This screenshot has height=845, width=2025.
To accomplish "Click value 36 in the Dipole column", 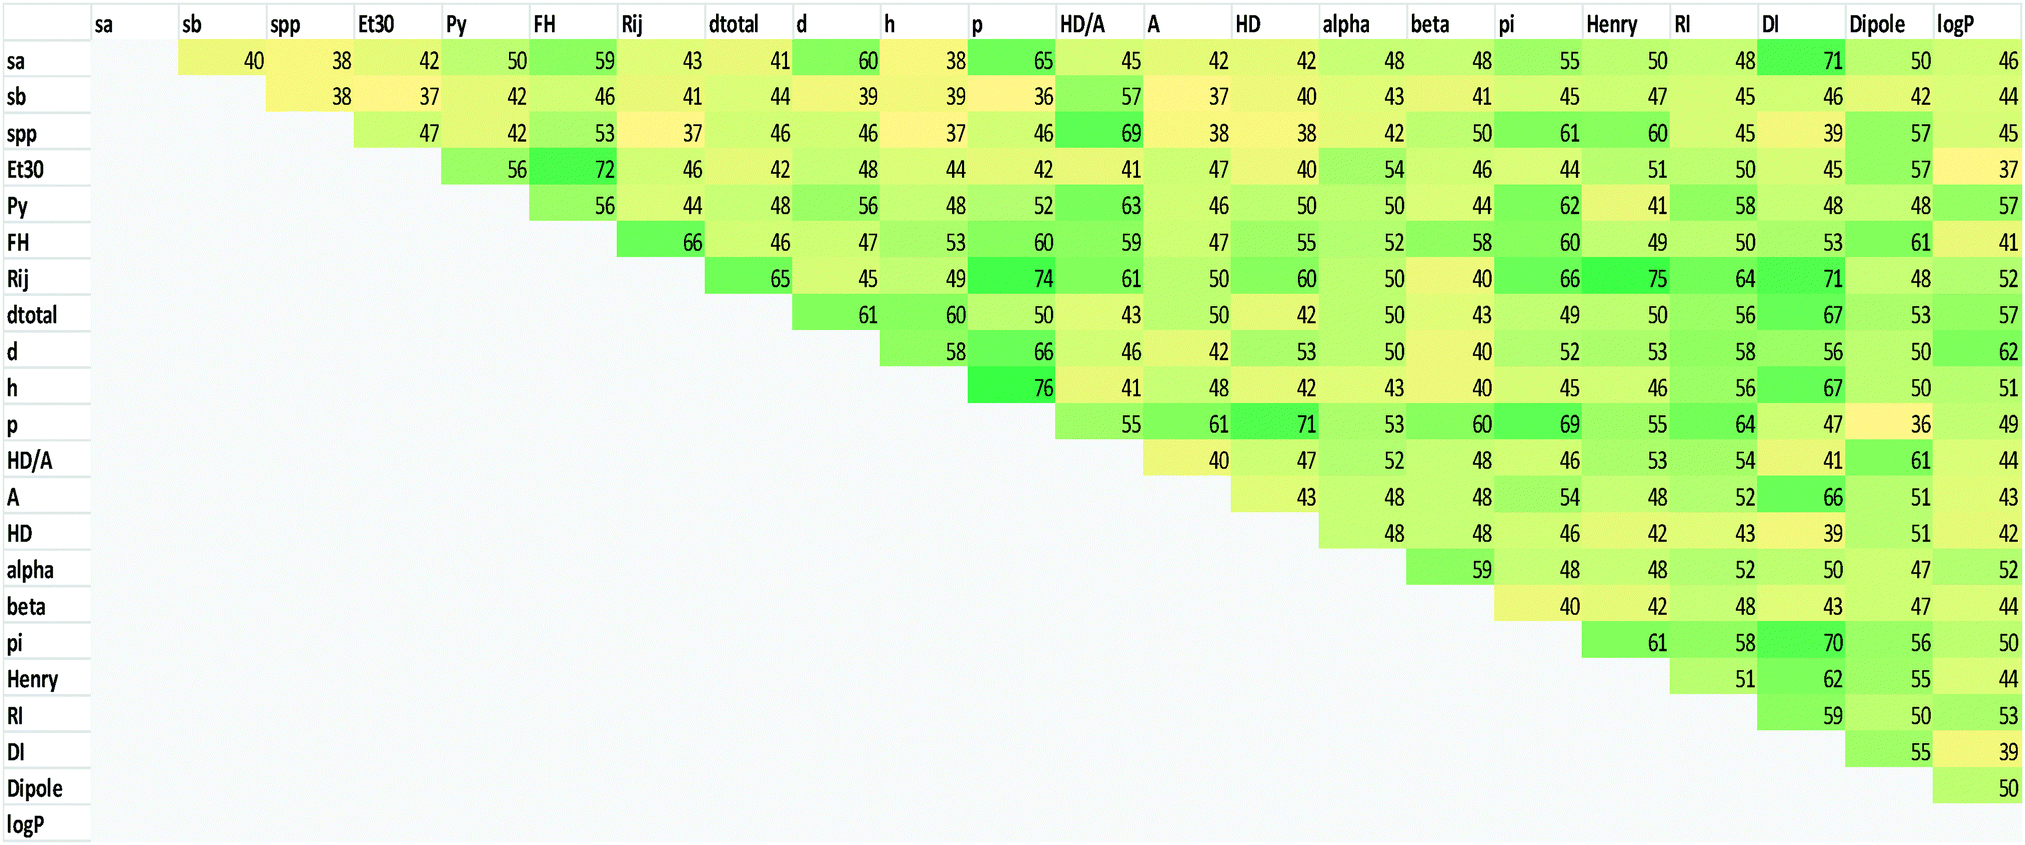I will [x=1889, y=424].
